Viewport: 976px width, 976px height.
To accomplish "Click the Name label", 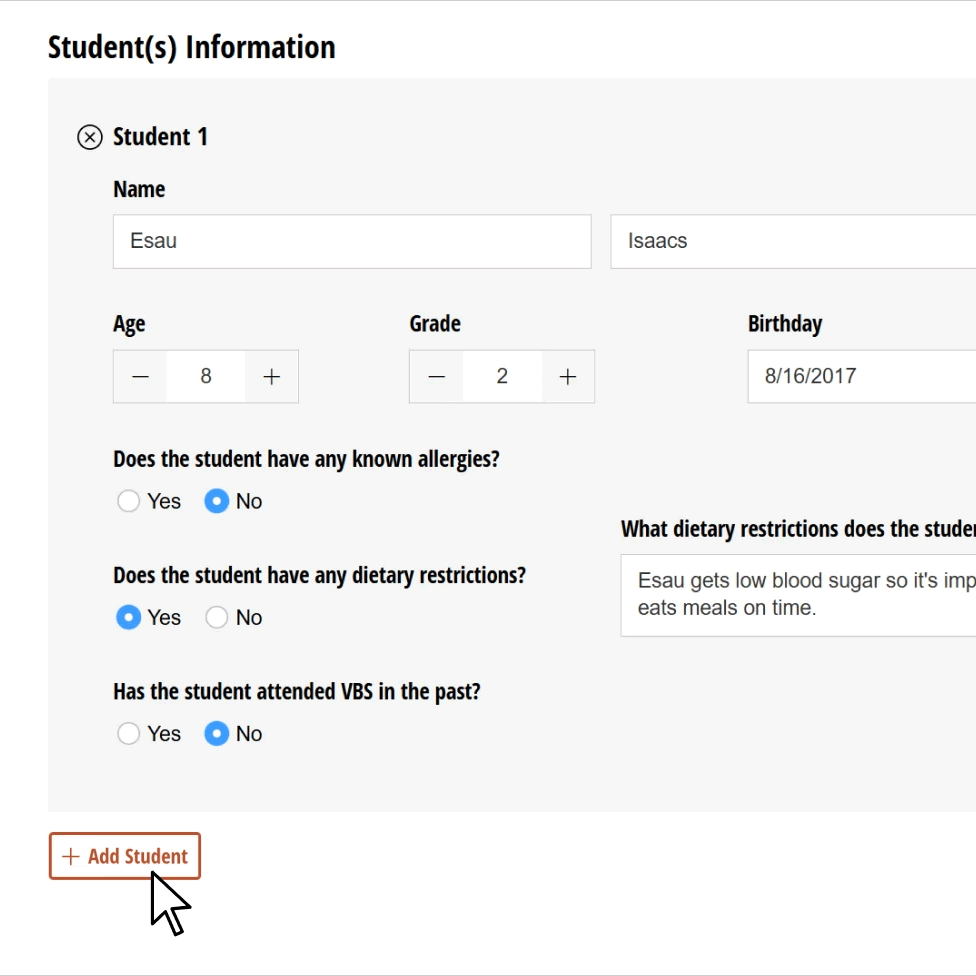I will pyautogui.click(x=139, y=189).
